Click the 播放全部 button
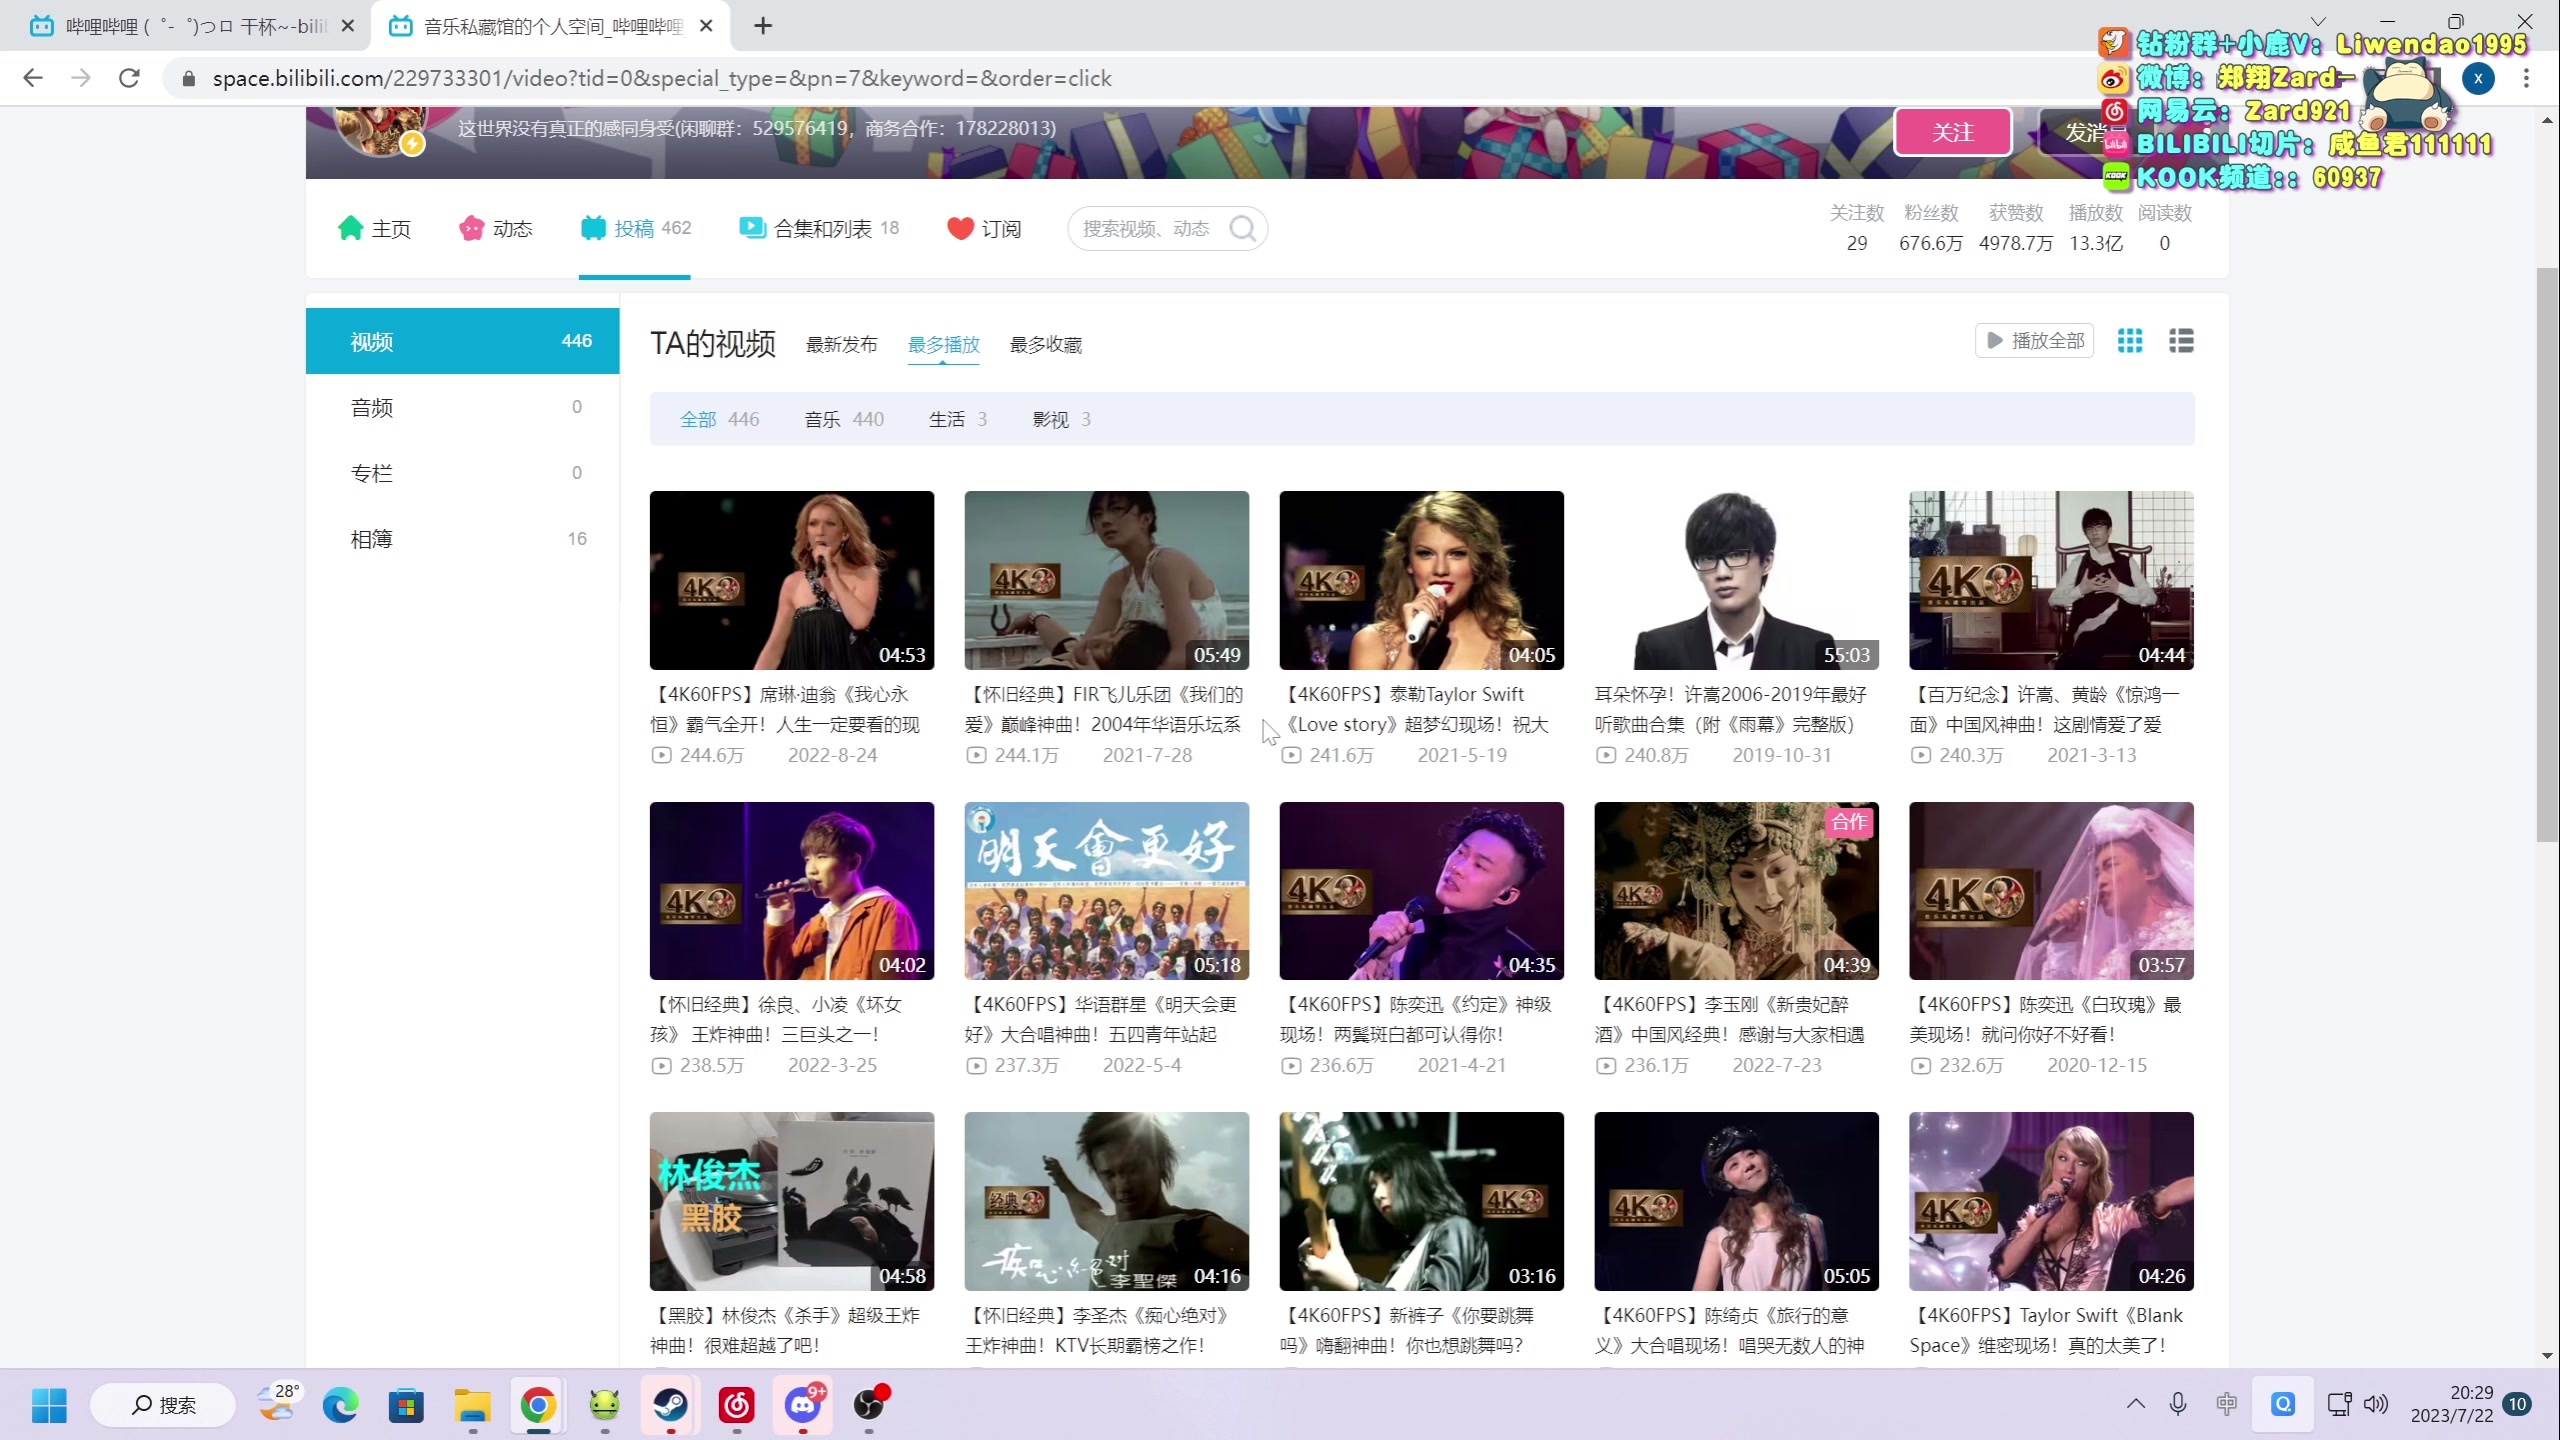Viewport: 2560px width, 1440px height. click(2032, 340)
